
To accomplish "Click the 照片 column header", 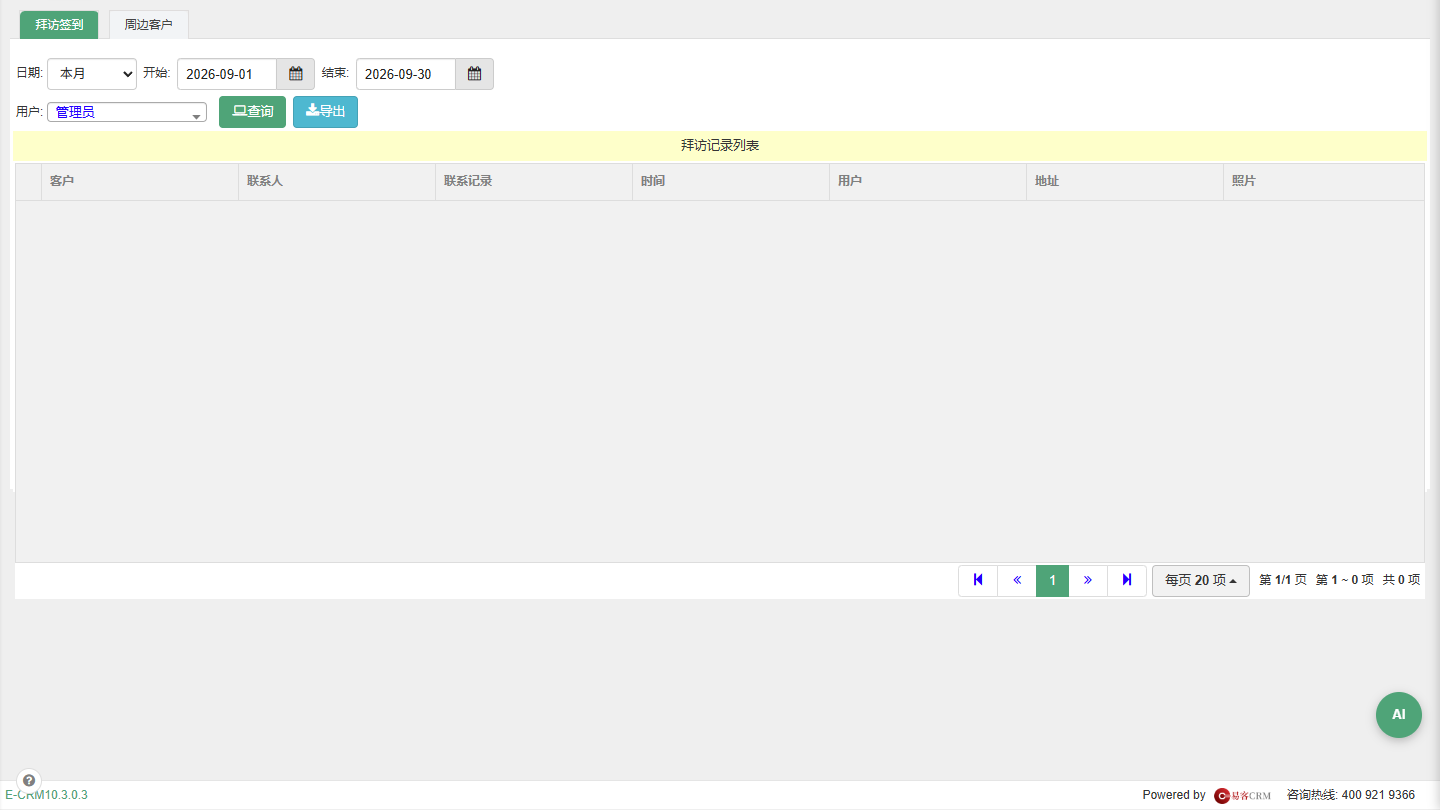I will 1323,182.
